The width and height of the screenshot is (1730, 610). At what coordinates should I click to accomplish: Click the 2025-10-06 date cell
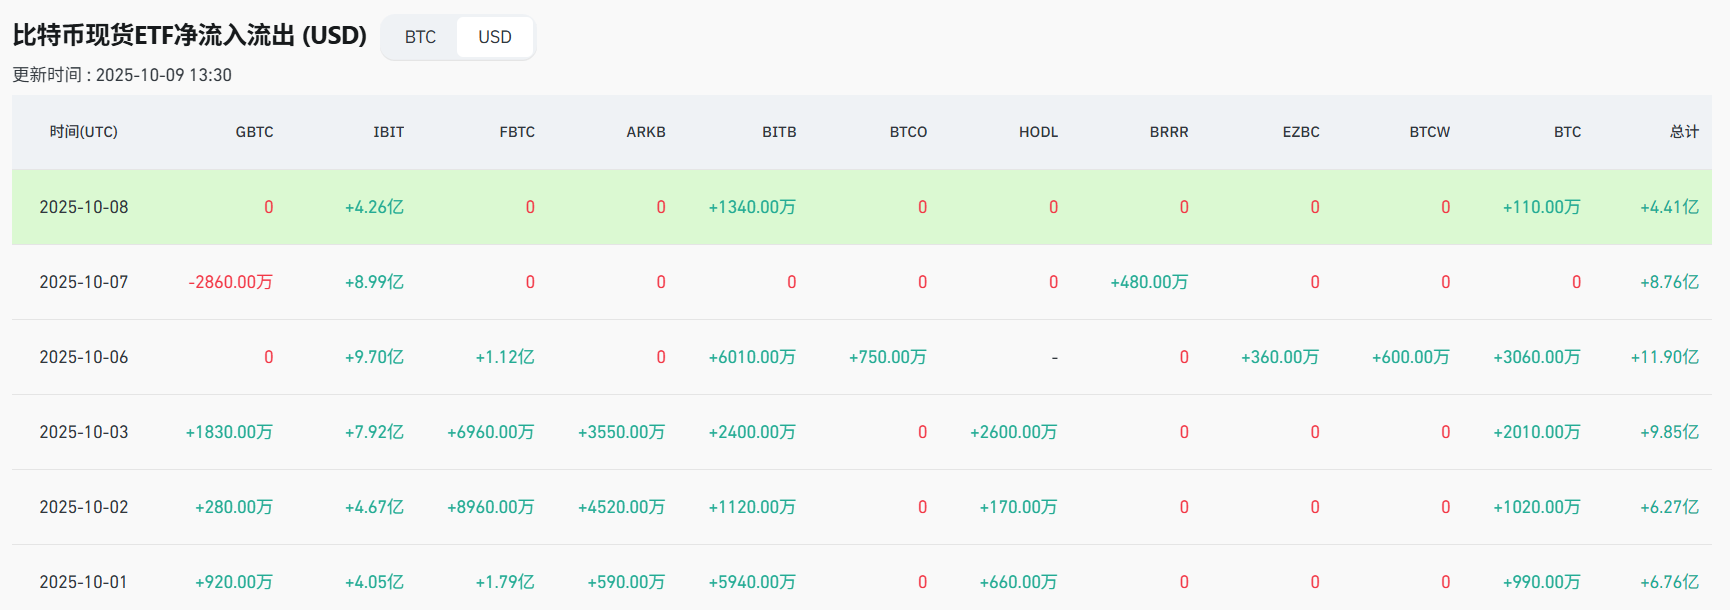pos(84,357)
